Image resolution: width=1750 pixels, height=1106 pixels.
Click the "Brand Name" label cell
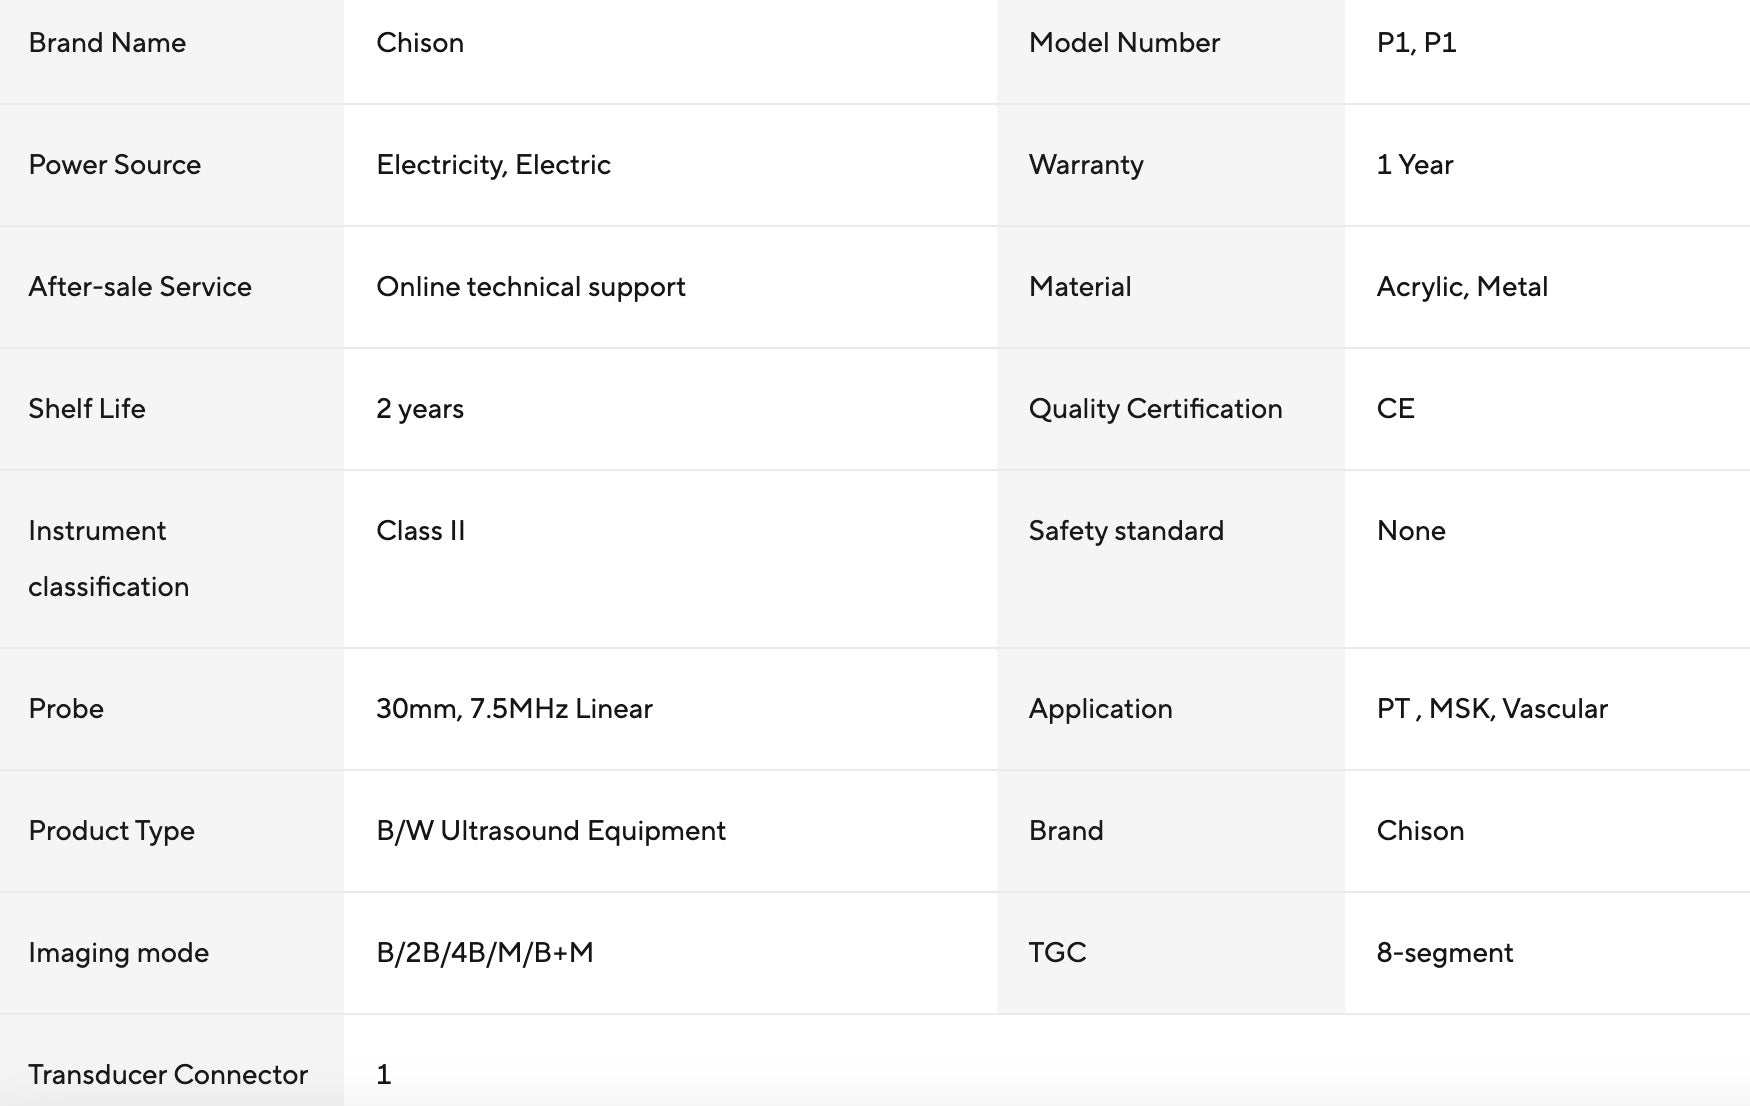tap(107, 43)
